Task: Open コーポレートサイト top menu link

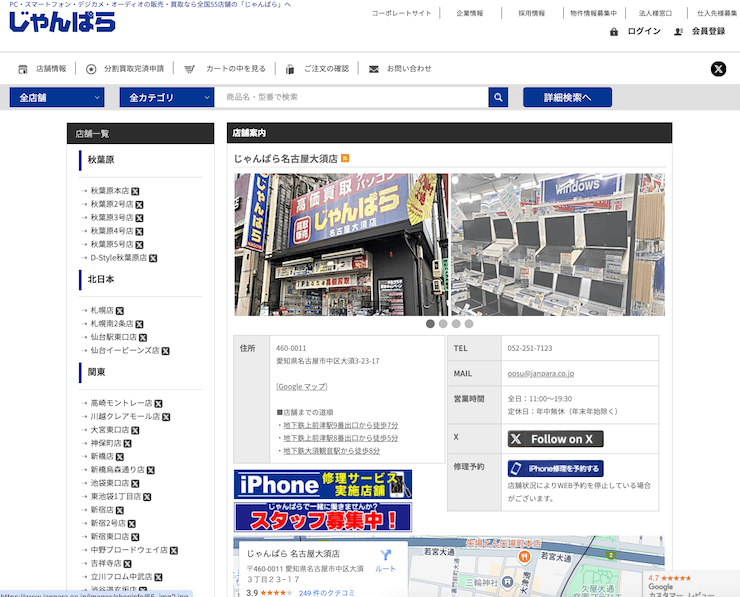Action: [402, 13]
